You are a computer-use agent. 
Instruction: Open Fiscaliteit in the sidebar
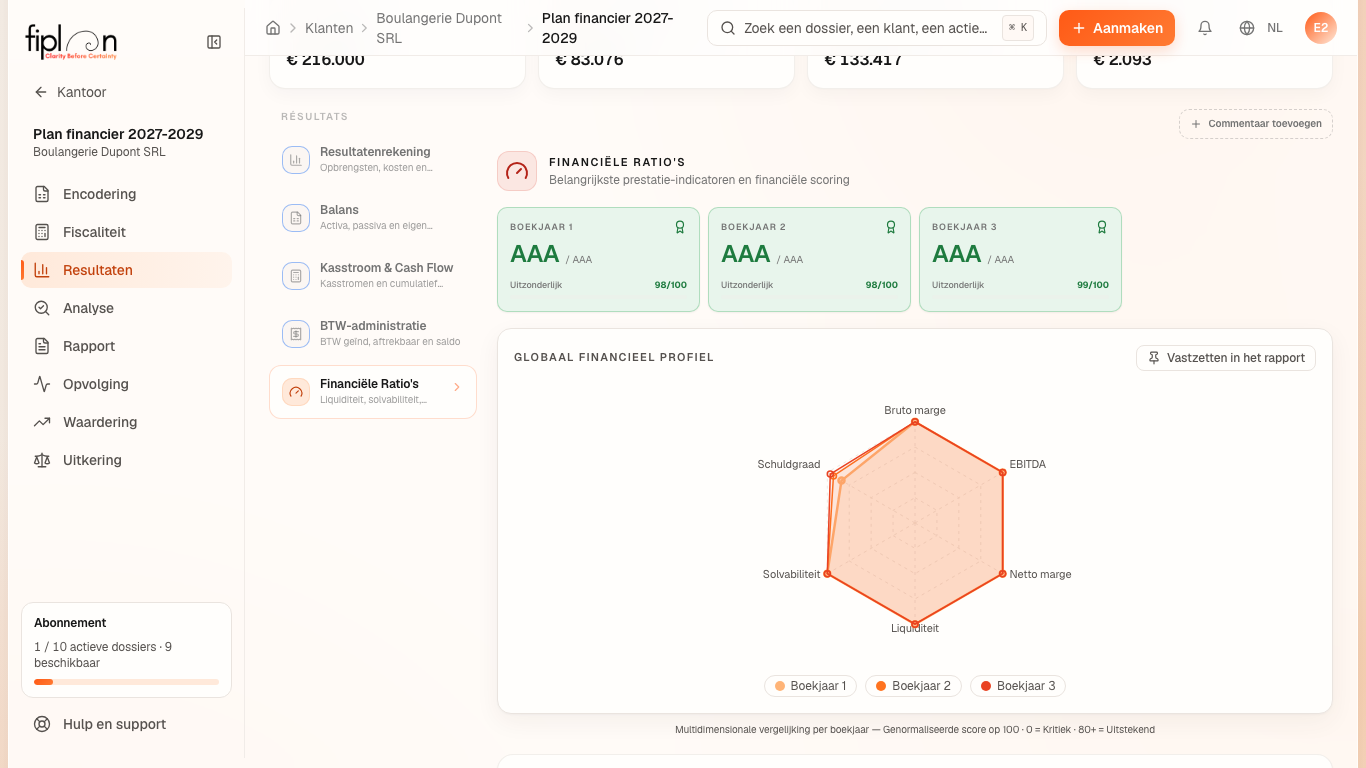126,232
